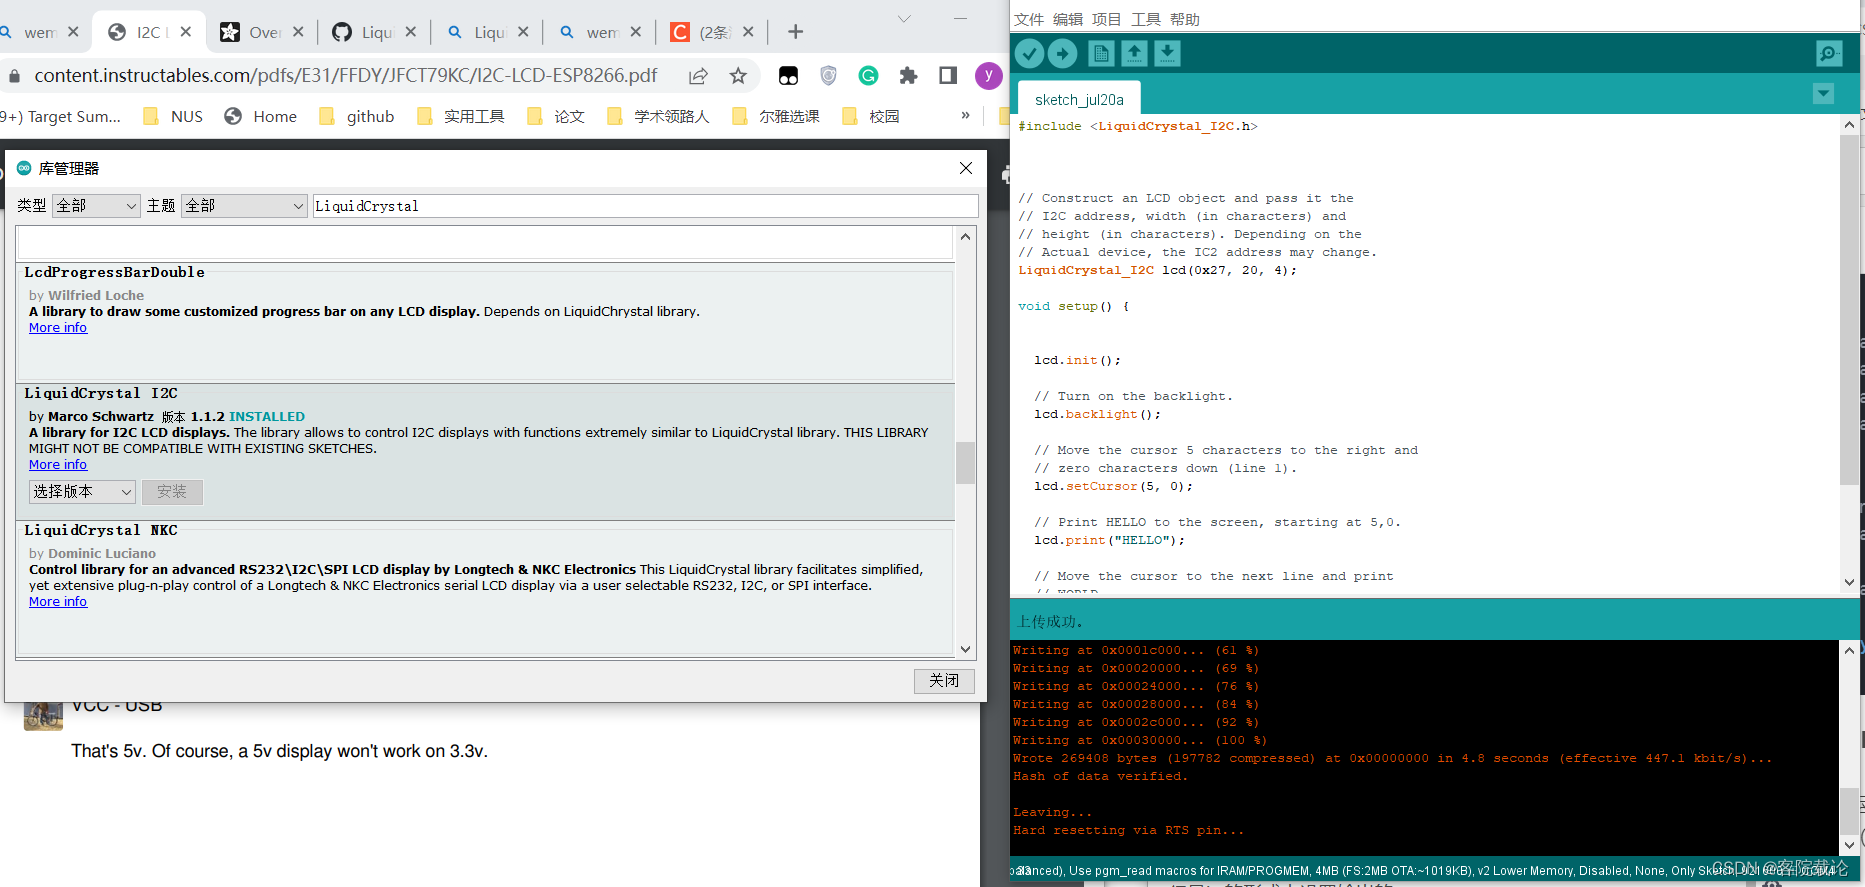This screenshot has height=887, width=1865.
Task: Click the code editor scroll up arrow
Action: tap(1849, 125)
